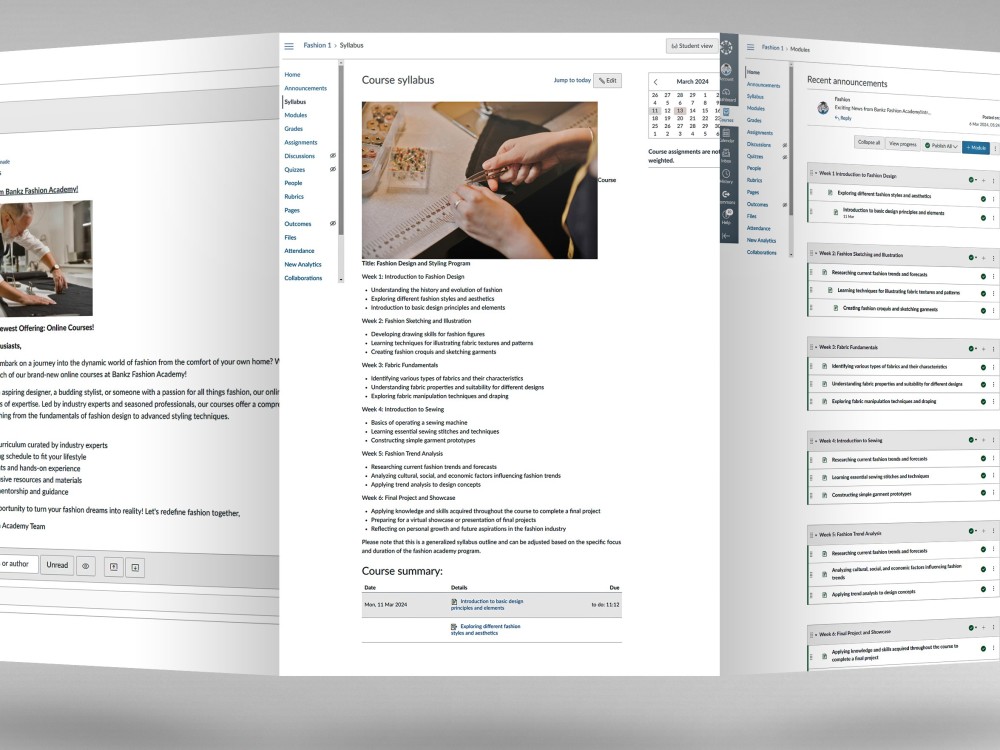Click the plus icon on the Week 1 module

click(x=984, y=180)
